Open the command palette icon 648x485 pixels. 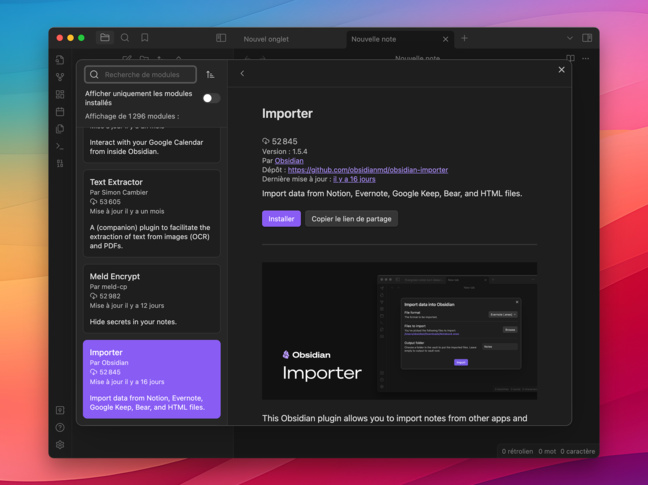click(x=60, y=146)
